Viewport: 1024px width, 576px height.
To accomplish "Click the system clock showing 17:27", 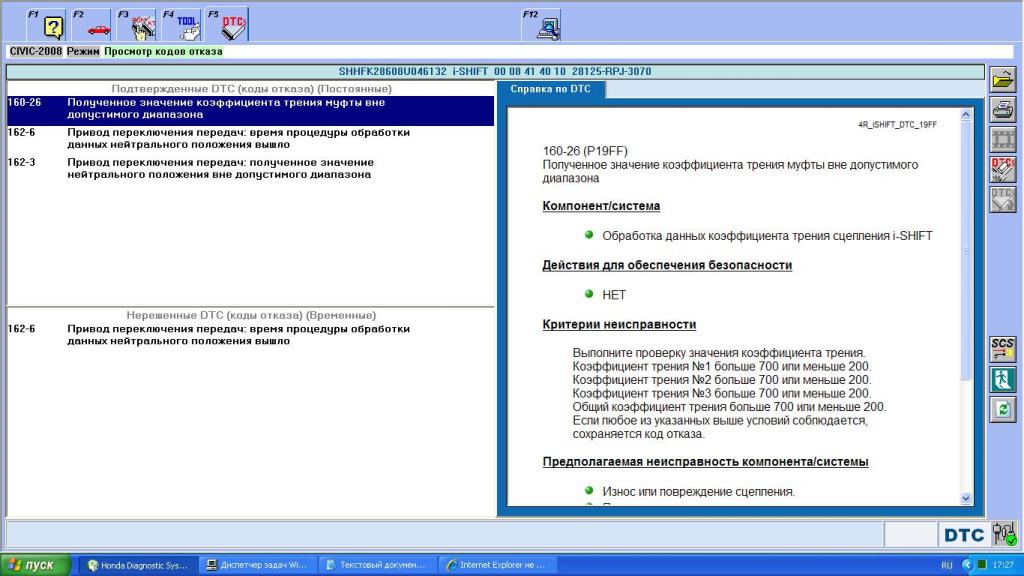I will 1003,565.
